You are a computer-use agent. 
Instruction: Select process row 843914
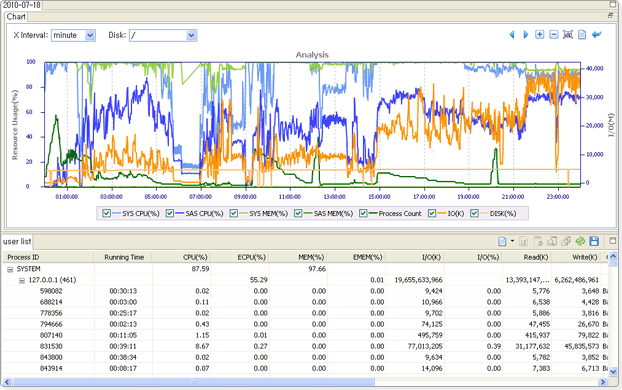coord(305,369)
